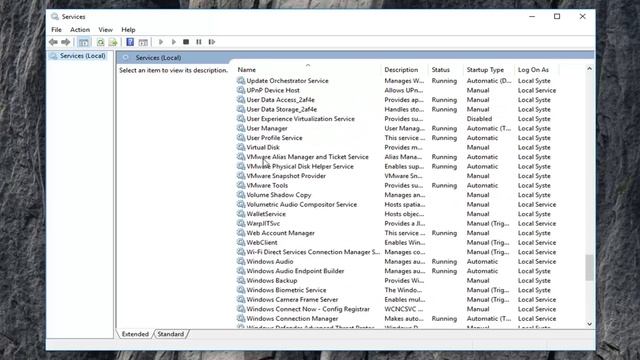Click the Forward arrow toolbar icon
Image resolution: width=640 pixels, height=360 pixels.
(x=66, y=42)
